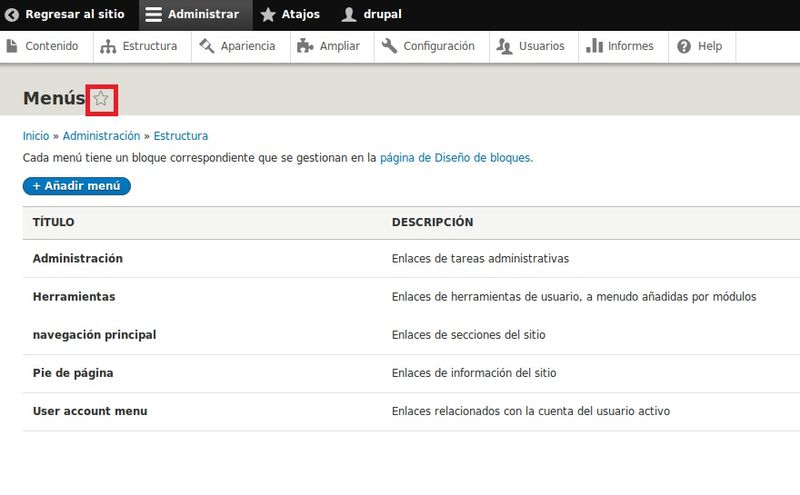This screenshot has width=800, height=495.
Task: Toggle the Administrar toolbar tab label
Action: click(x=203, y=14)
